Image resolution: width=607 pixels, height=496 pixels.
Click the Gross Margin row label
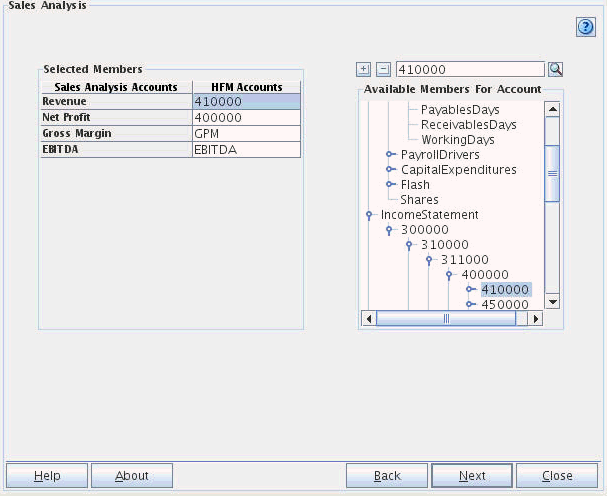point(117,134)
